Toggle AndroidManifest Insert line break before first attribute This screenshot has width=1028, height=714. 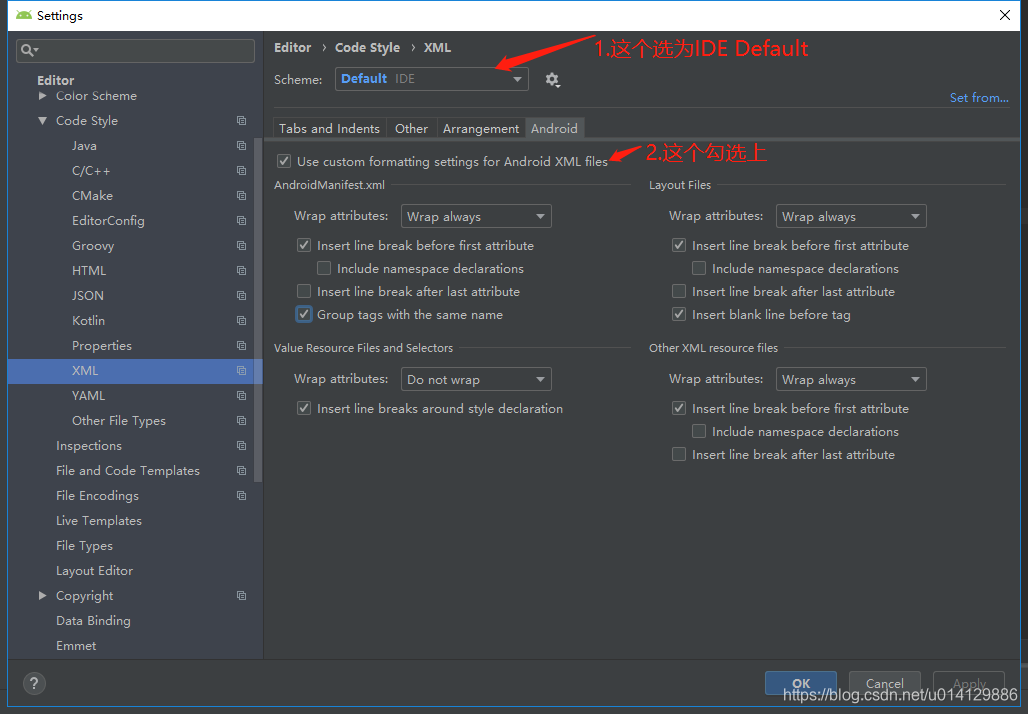pyautogui.click(x=304, y=245)
